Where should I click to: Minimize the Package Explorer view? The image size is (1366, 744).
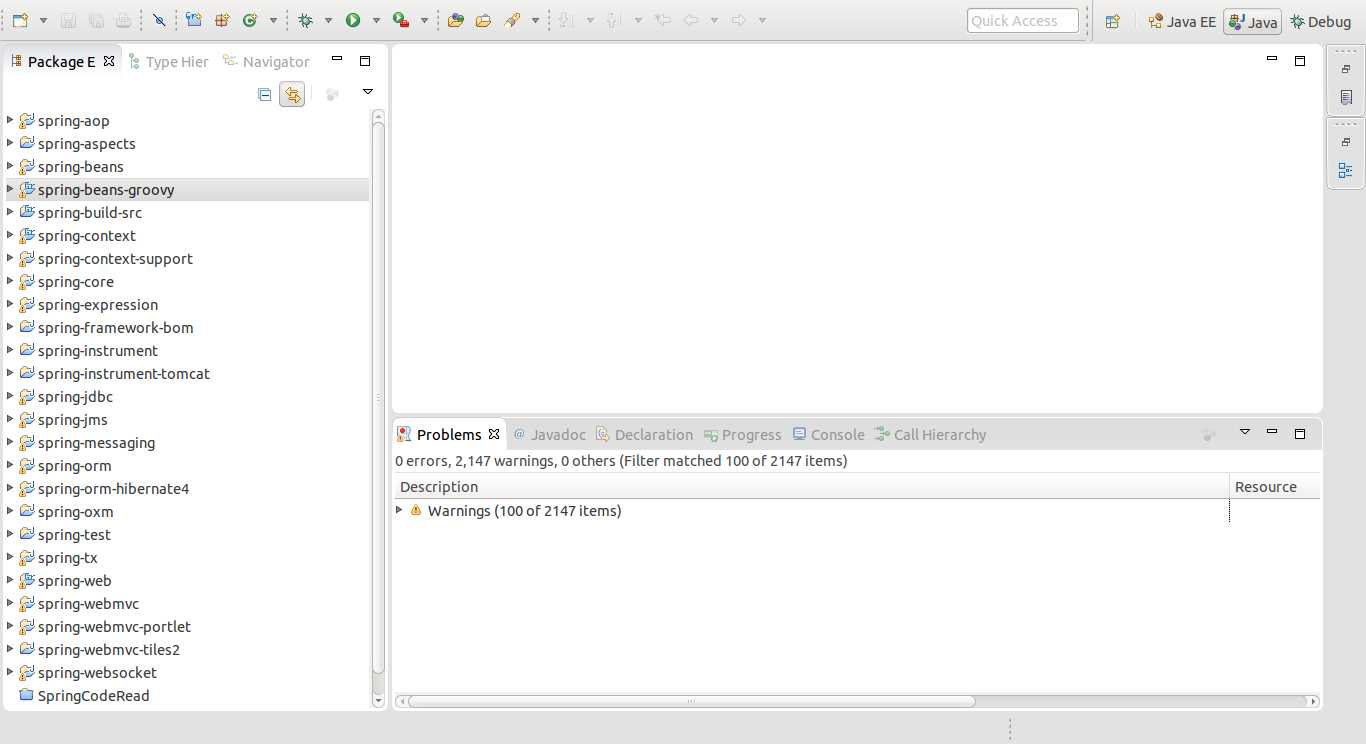pyautogui.click(x=337, y=60)
